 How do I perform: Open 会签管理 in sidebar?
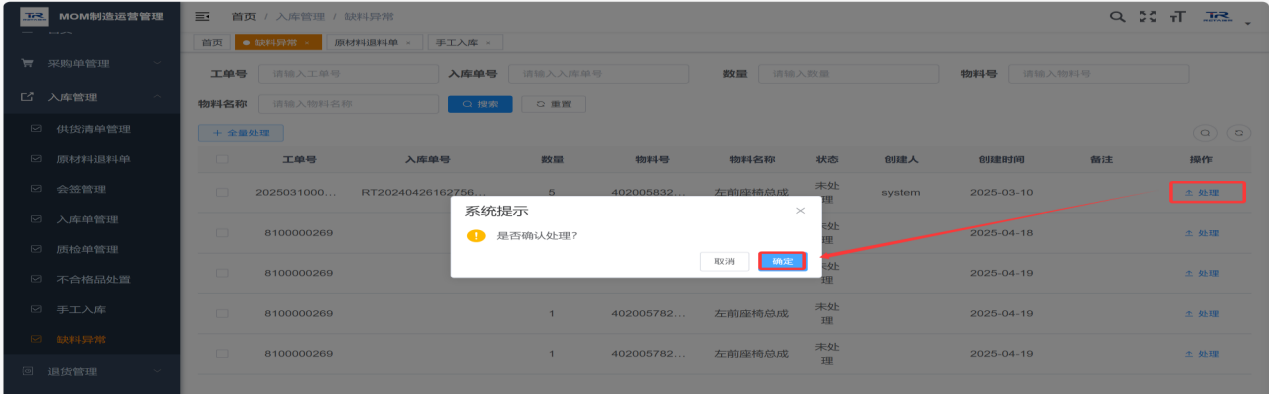[81, 189]
